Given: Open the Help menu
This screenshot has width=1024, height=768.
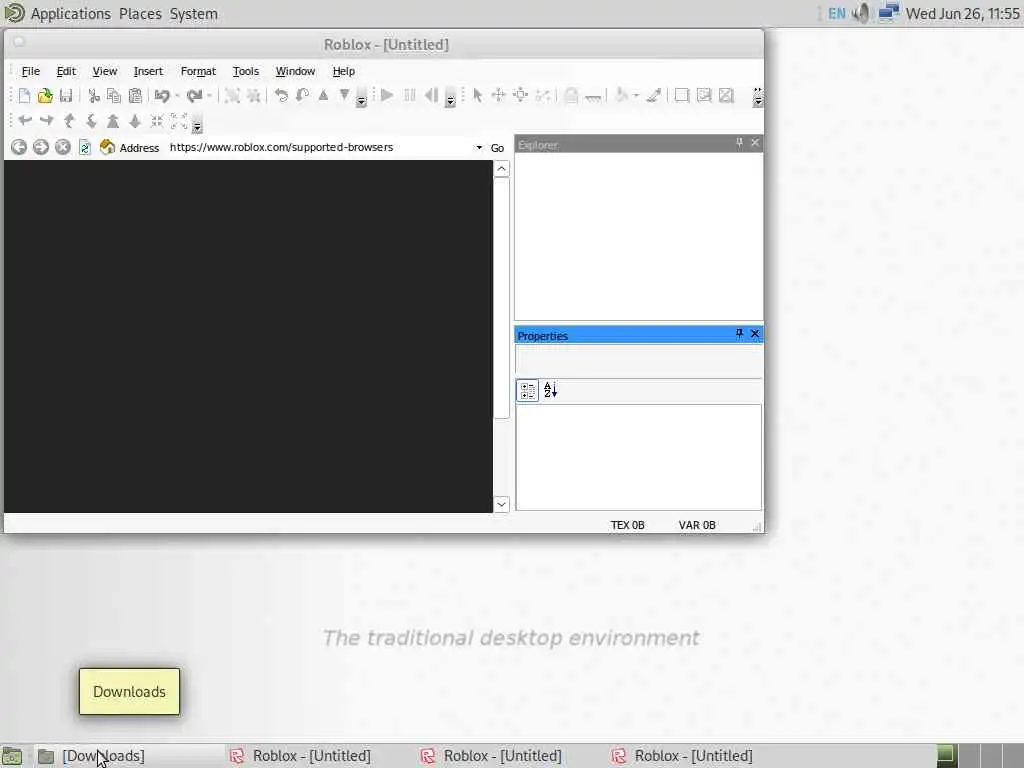Looking at the screenshot, I should tap(344, 71).
